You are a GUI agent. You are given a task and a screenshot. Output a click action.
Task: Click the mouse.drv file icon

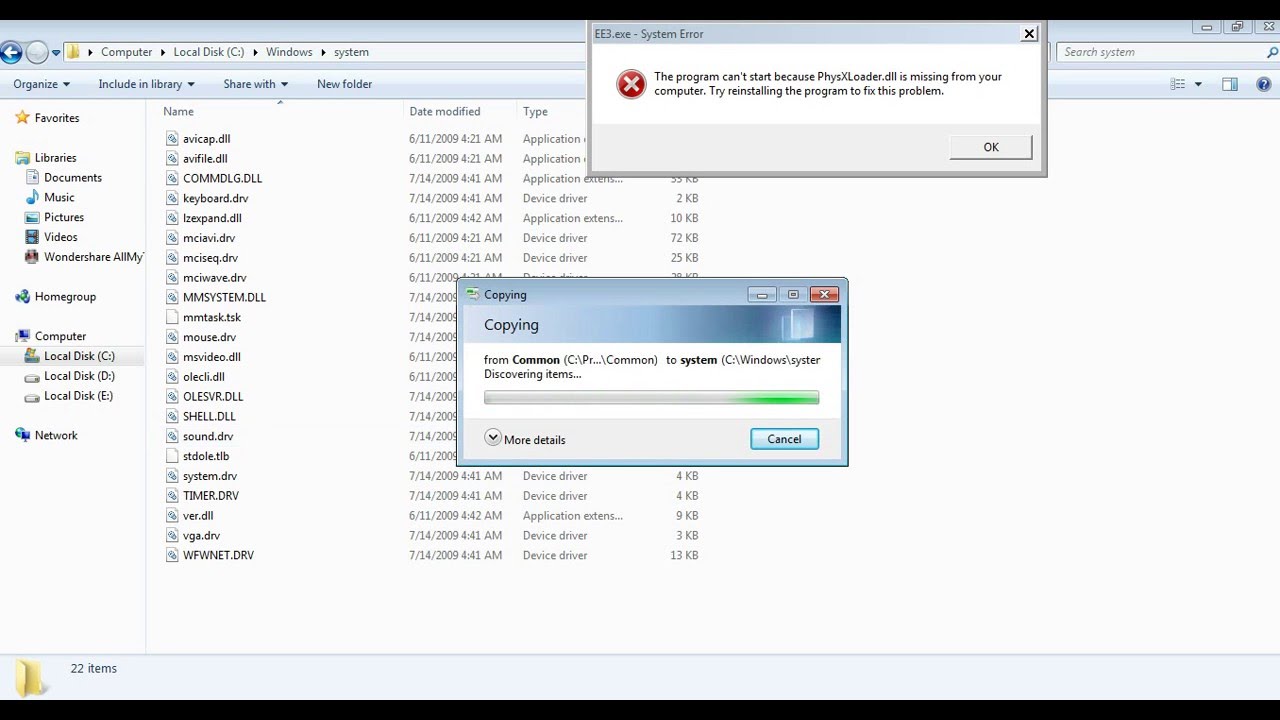(172, 337)
